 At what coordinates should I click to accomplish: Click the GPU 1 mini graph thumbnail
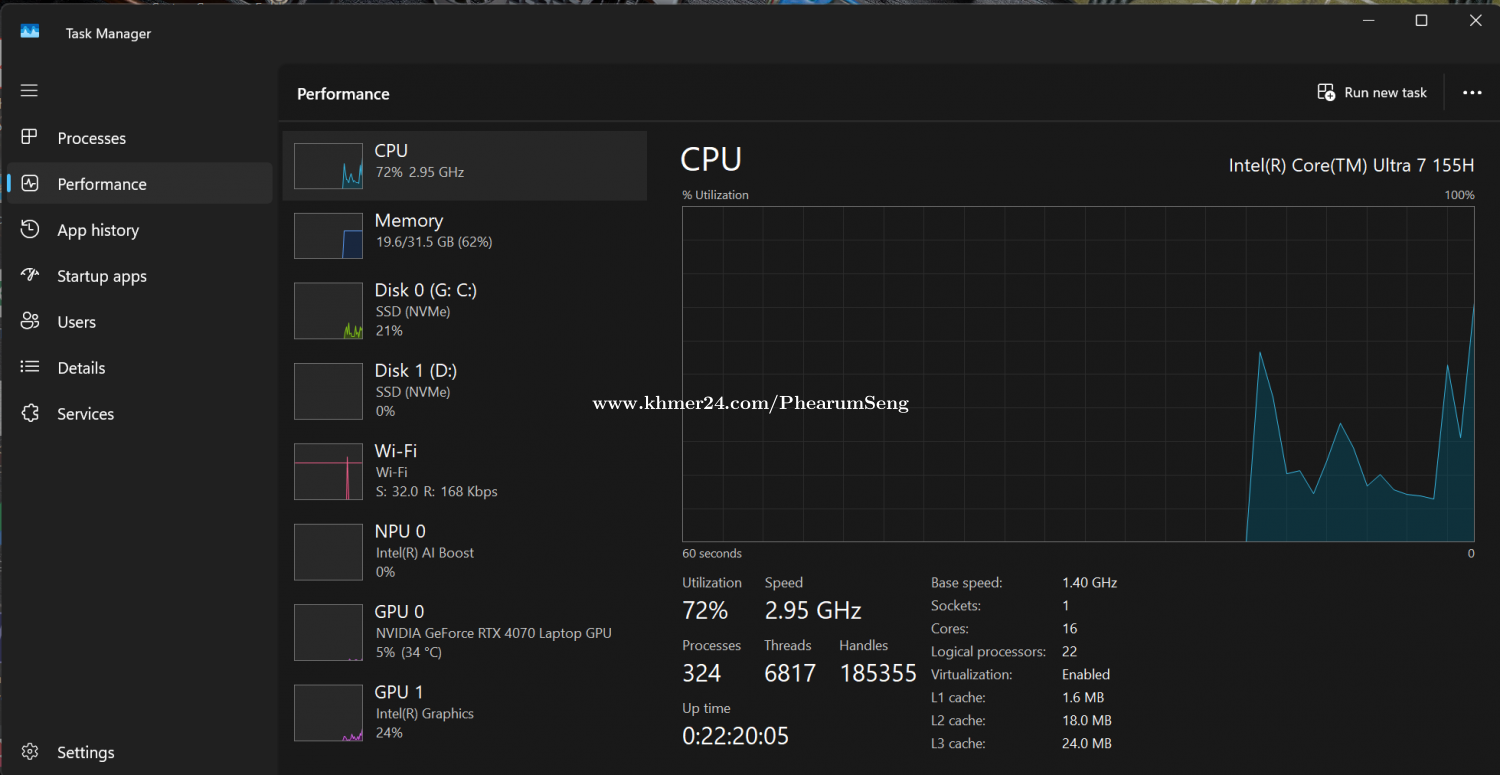click(328, 713)
